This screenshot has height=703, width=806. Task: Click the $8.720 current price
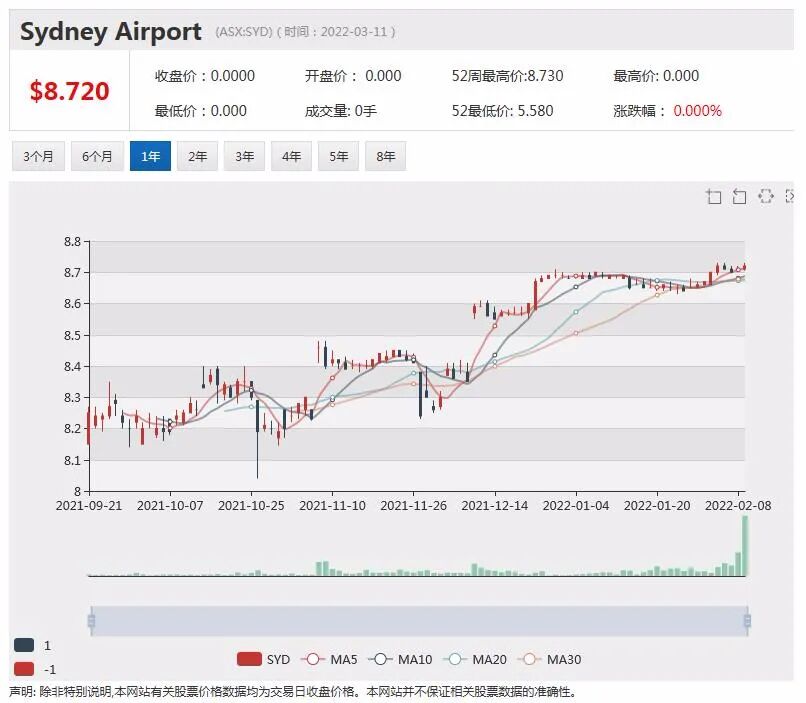(69, 91)
